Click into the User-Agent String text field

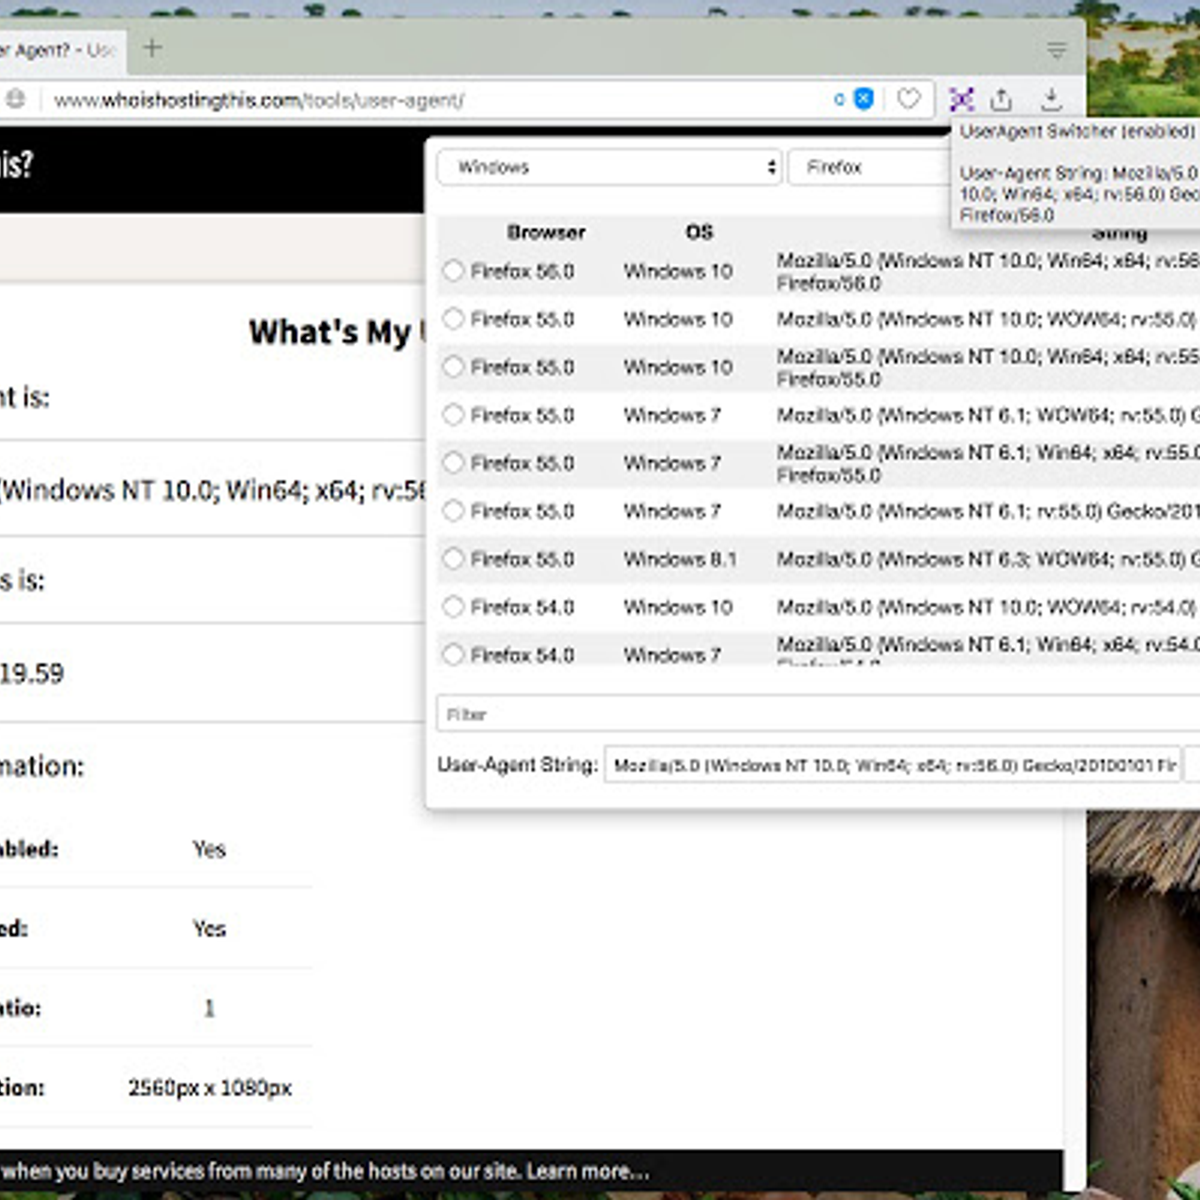pos(893,765)
